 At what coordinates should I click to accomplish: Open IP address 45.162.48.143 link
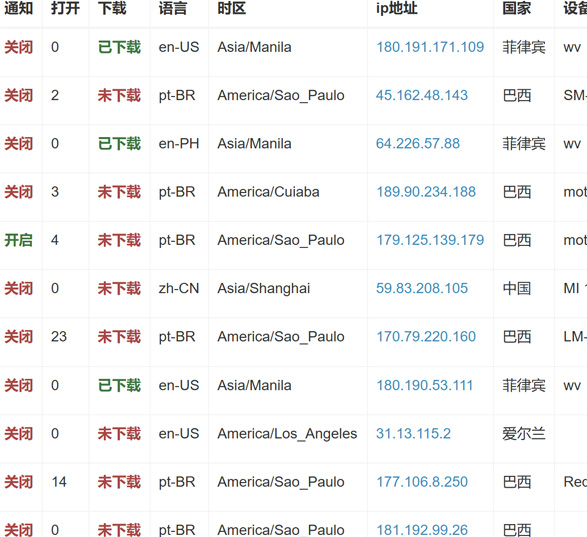tap(422, 95)
